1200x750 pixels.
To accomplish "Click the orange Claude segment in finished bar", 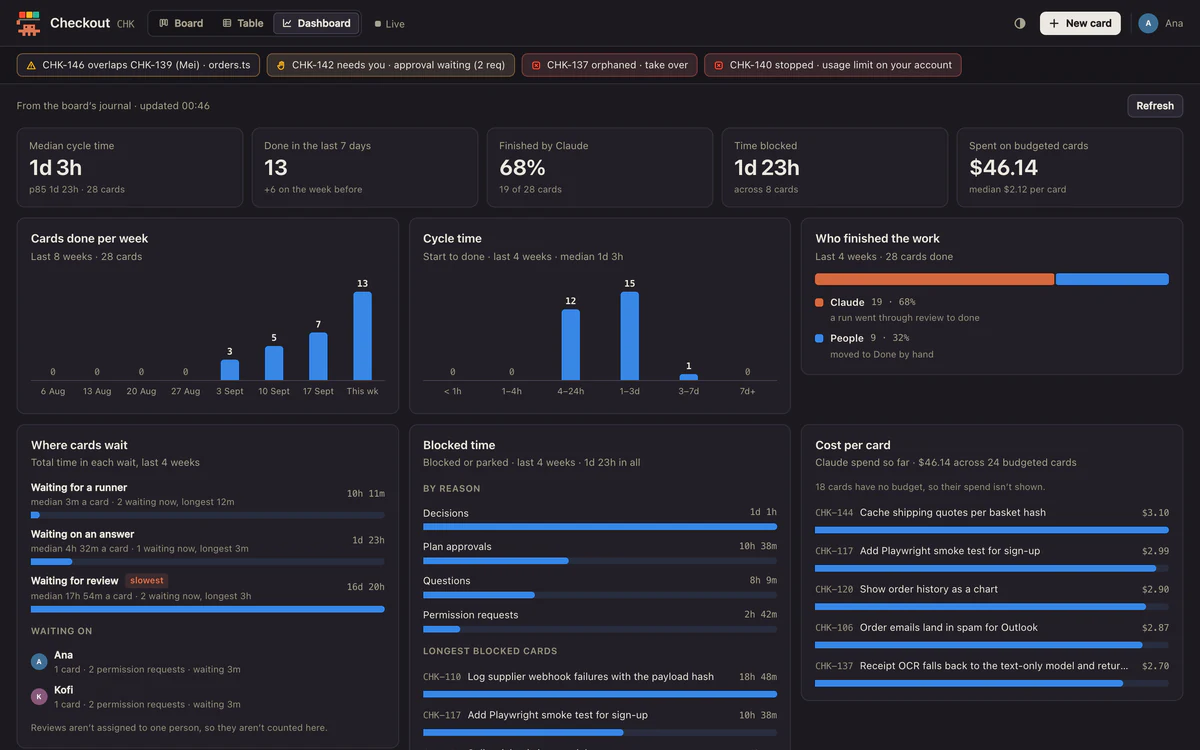I will click(934, 279).
